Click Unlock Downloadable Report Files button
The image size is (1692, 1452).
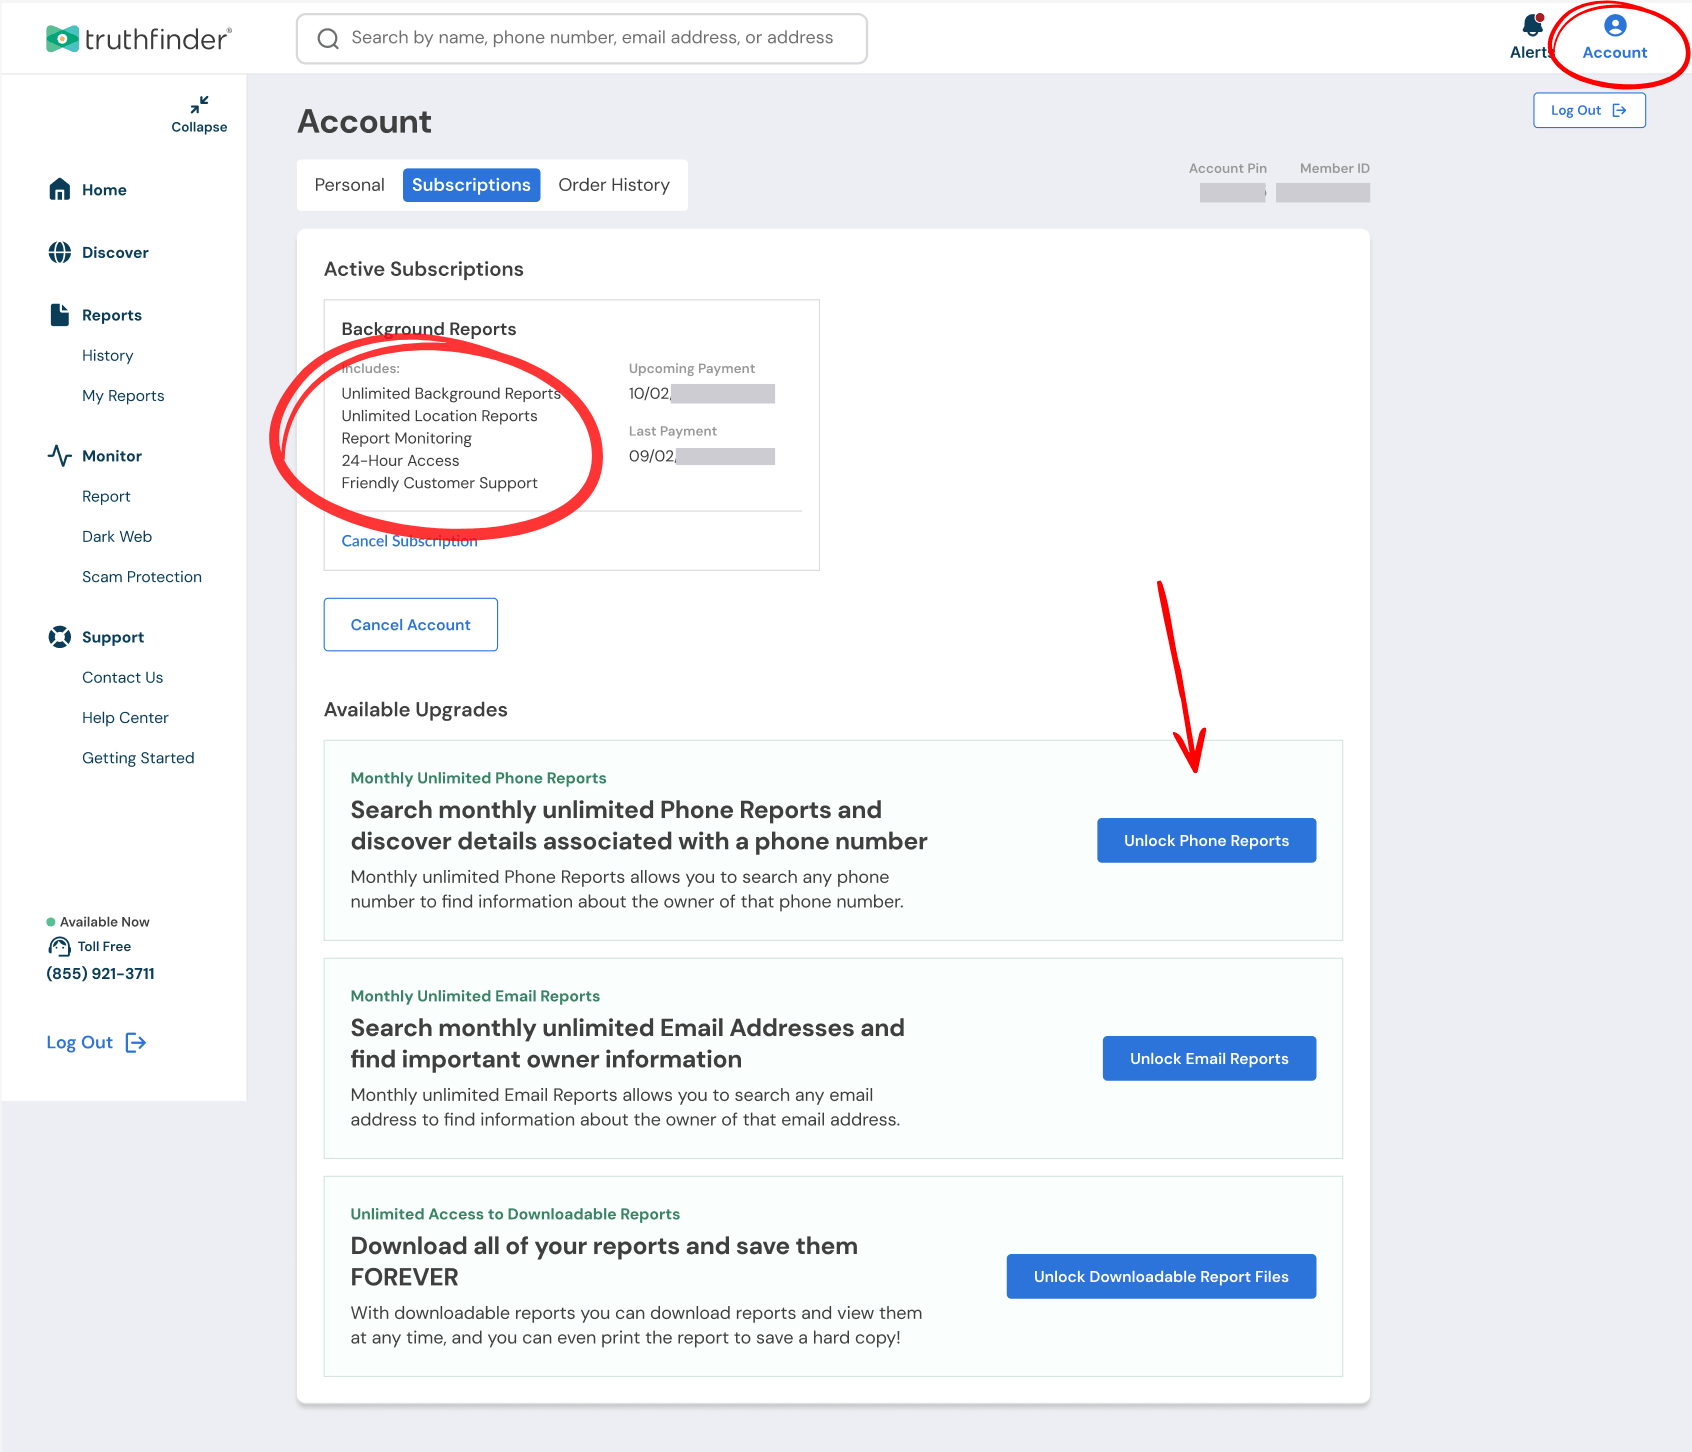pos(1161,1277)
